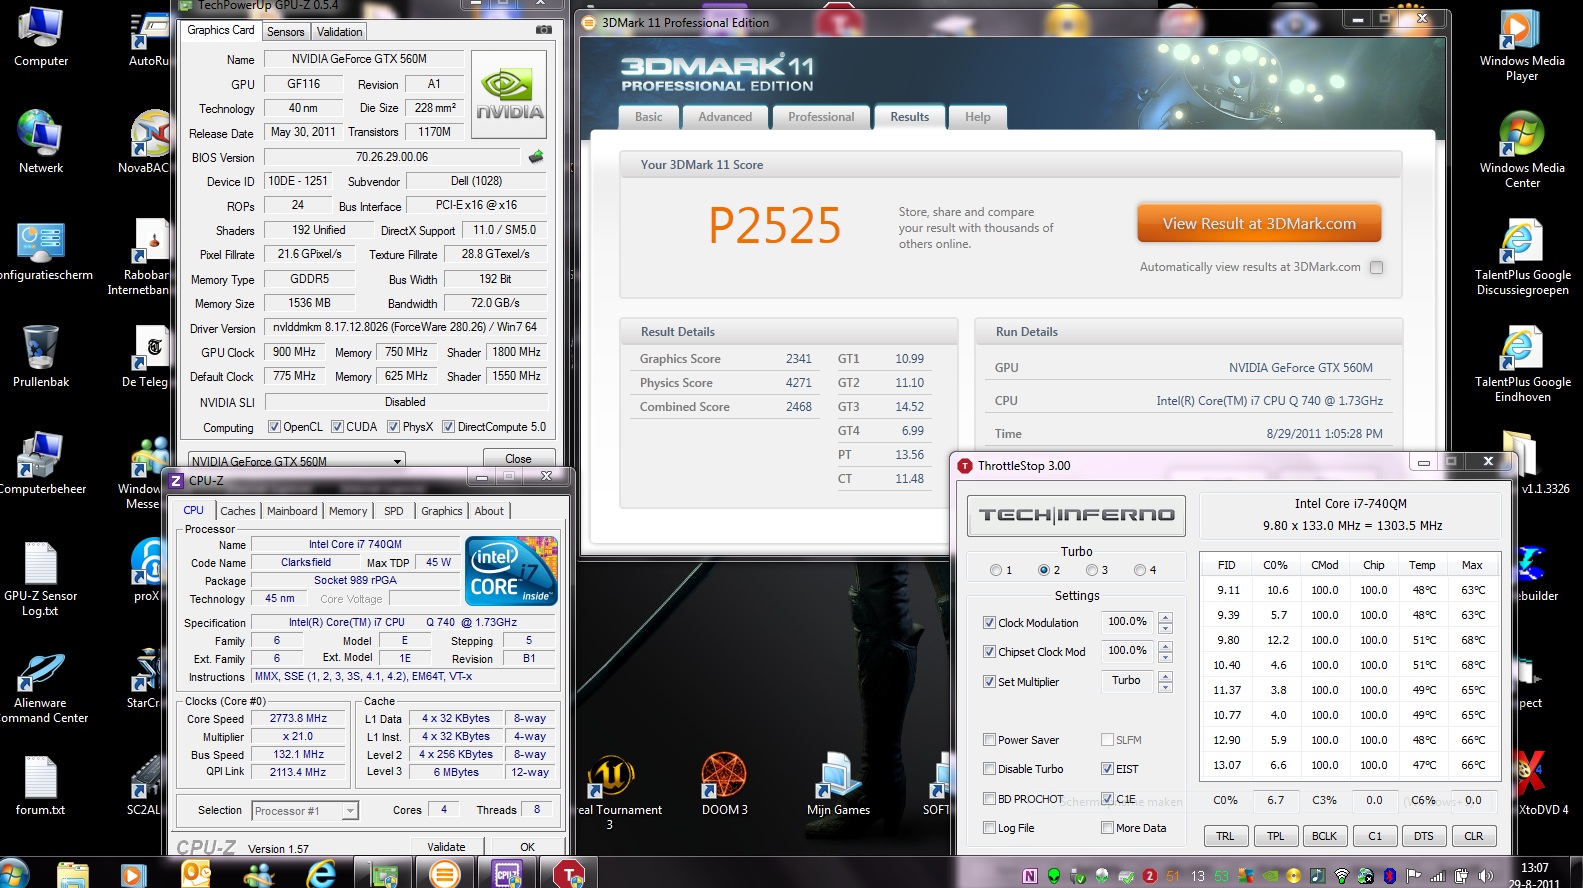Image resolution: width=1583 pixels, height=888 pixels.
Task: Toggle Set Multiplier checkbox
Action: point(989,681)
